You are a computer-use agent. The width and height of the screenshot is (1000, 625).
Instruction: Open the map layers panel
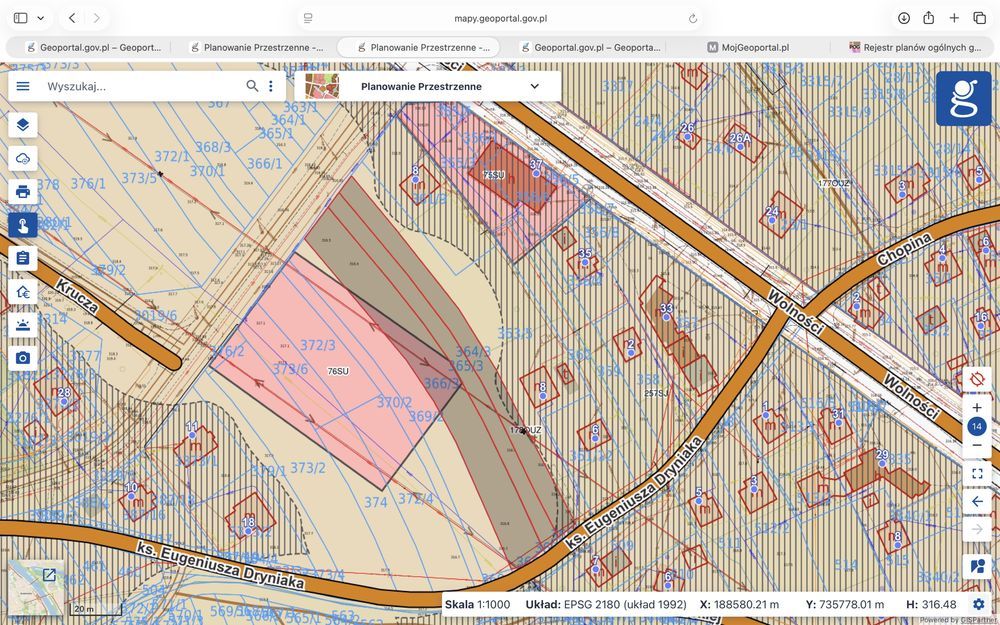coord(23,125)
